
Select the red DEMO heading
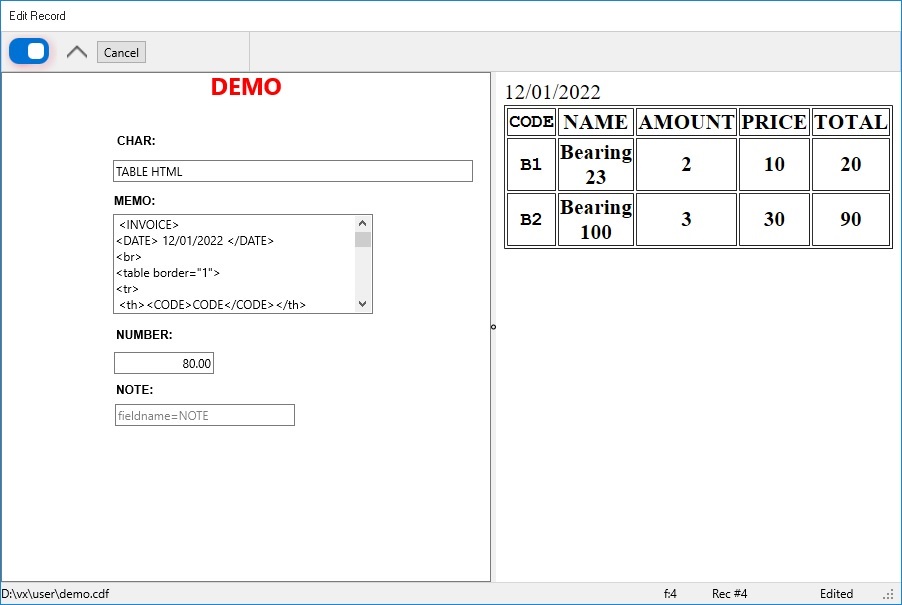click(x=246, y=87)
